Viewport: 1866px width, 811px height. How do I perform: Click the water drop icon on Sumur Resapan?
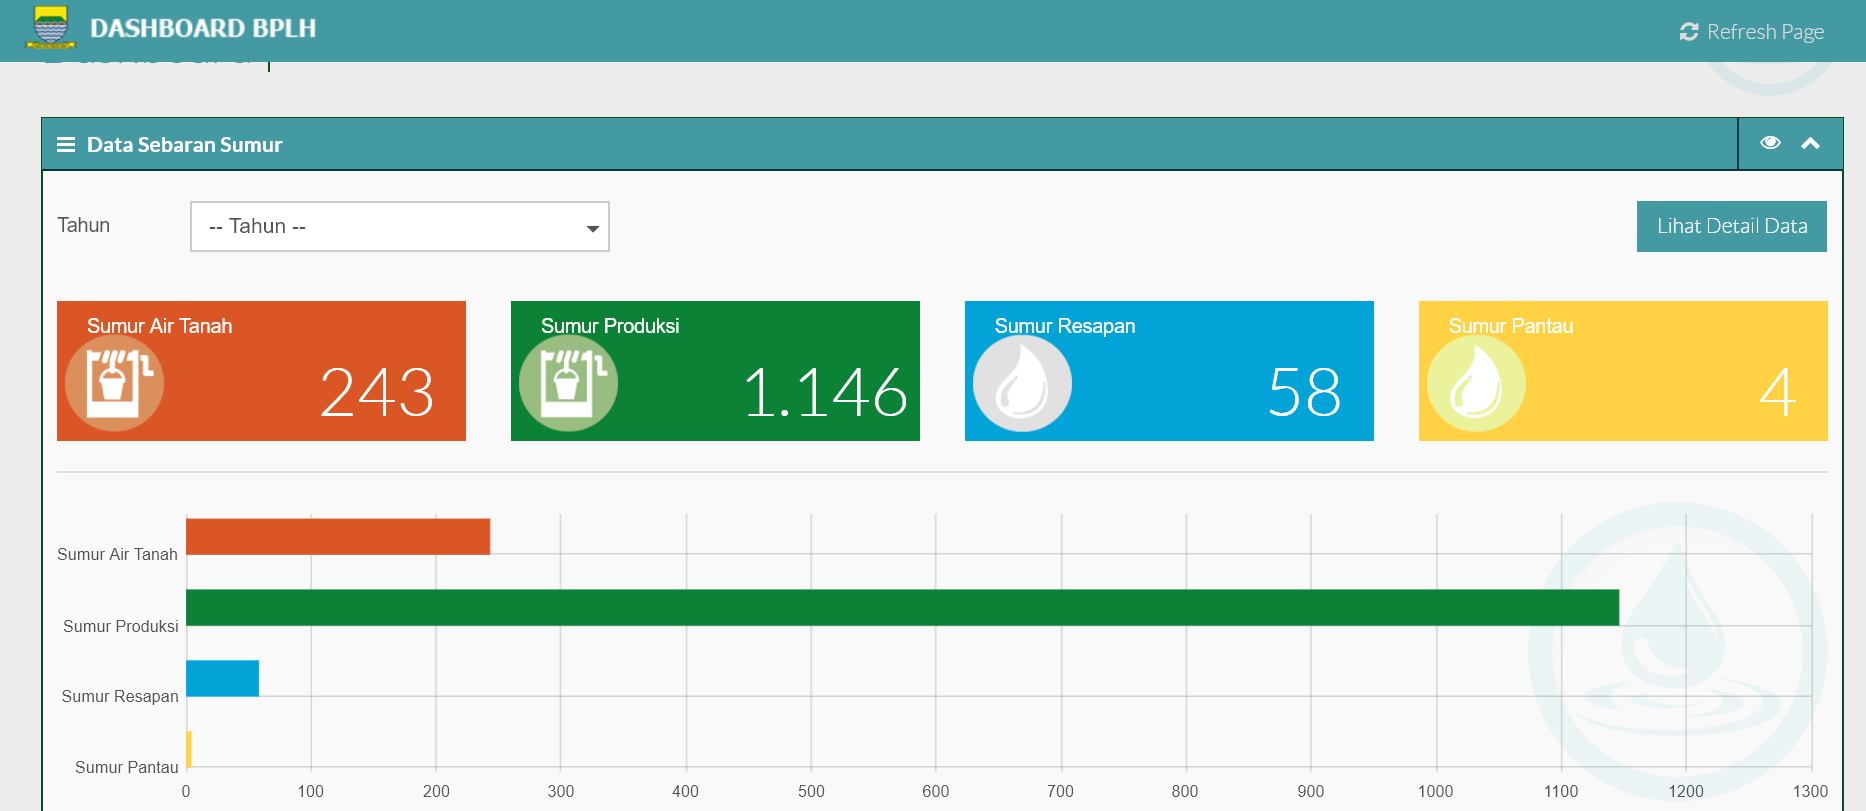coord(1022,384)
